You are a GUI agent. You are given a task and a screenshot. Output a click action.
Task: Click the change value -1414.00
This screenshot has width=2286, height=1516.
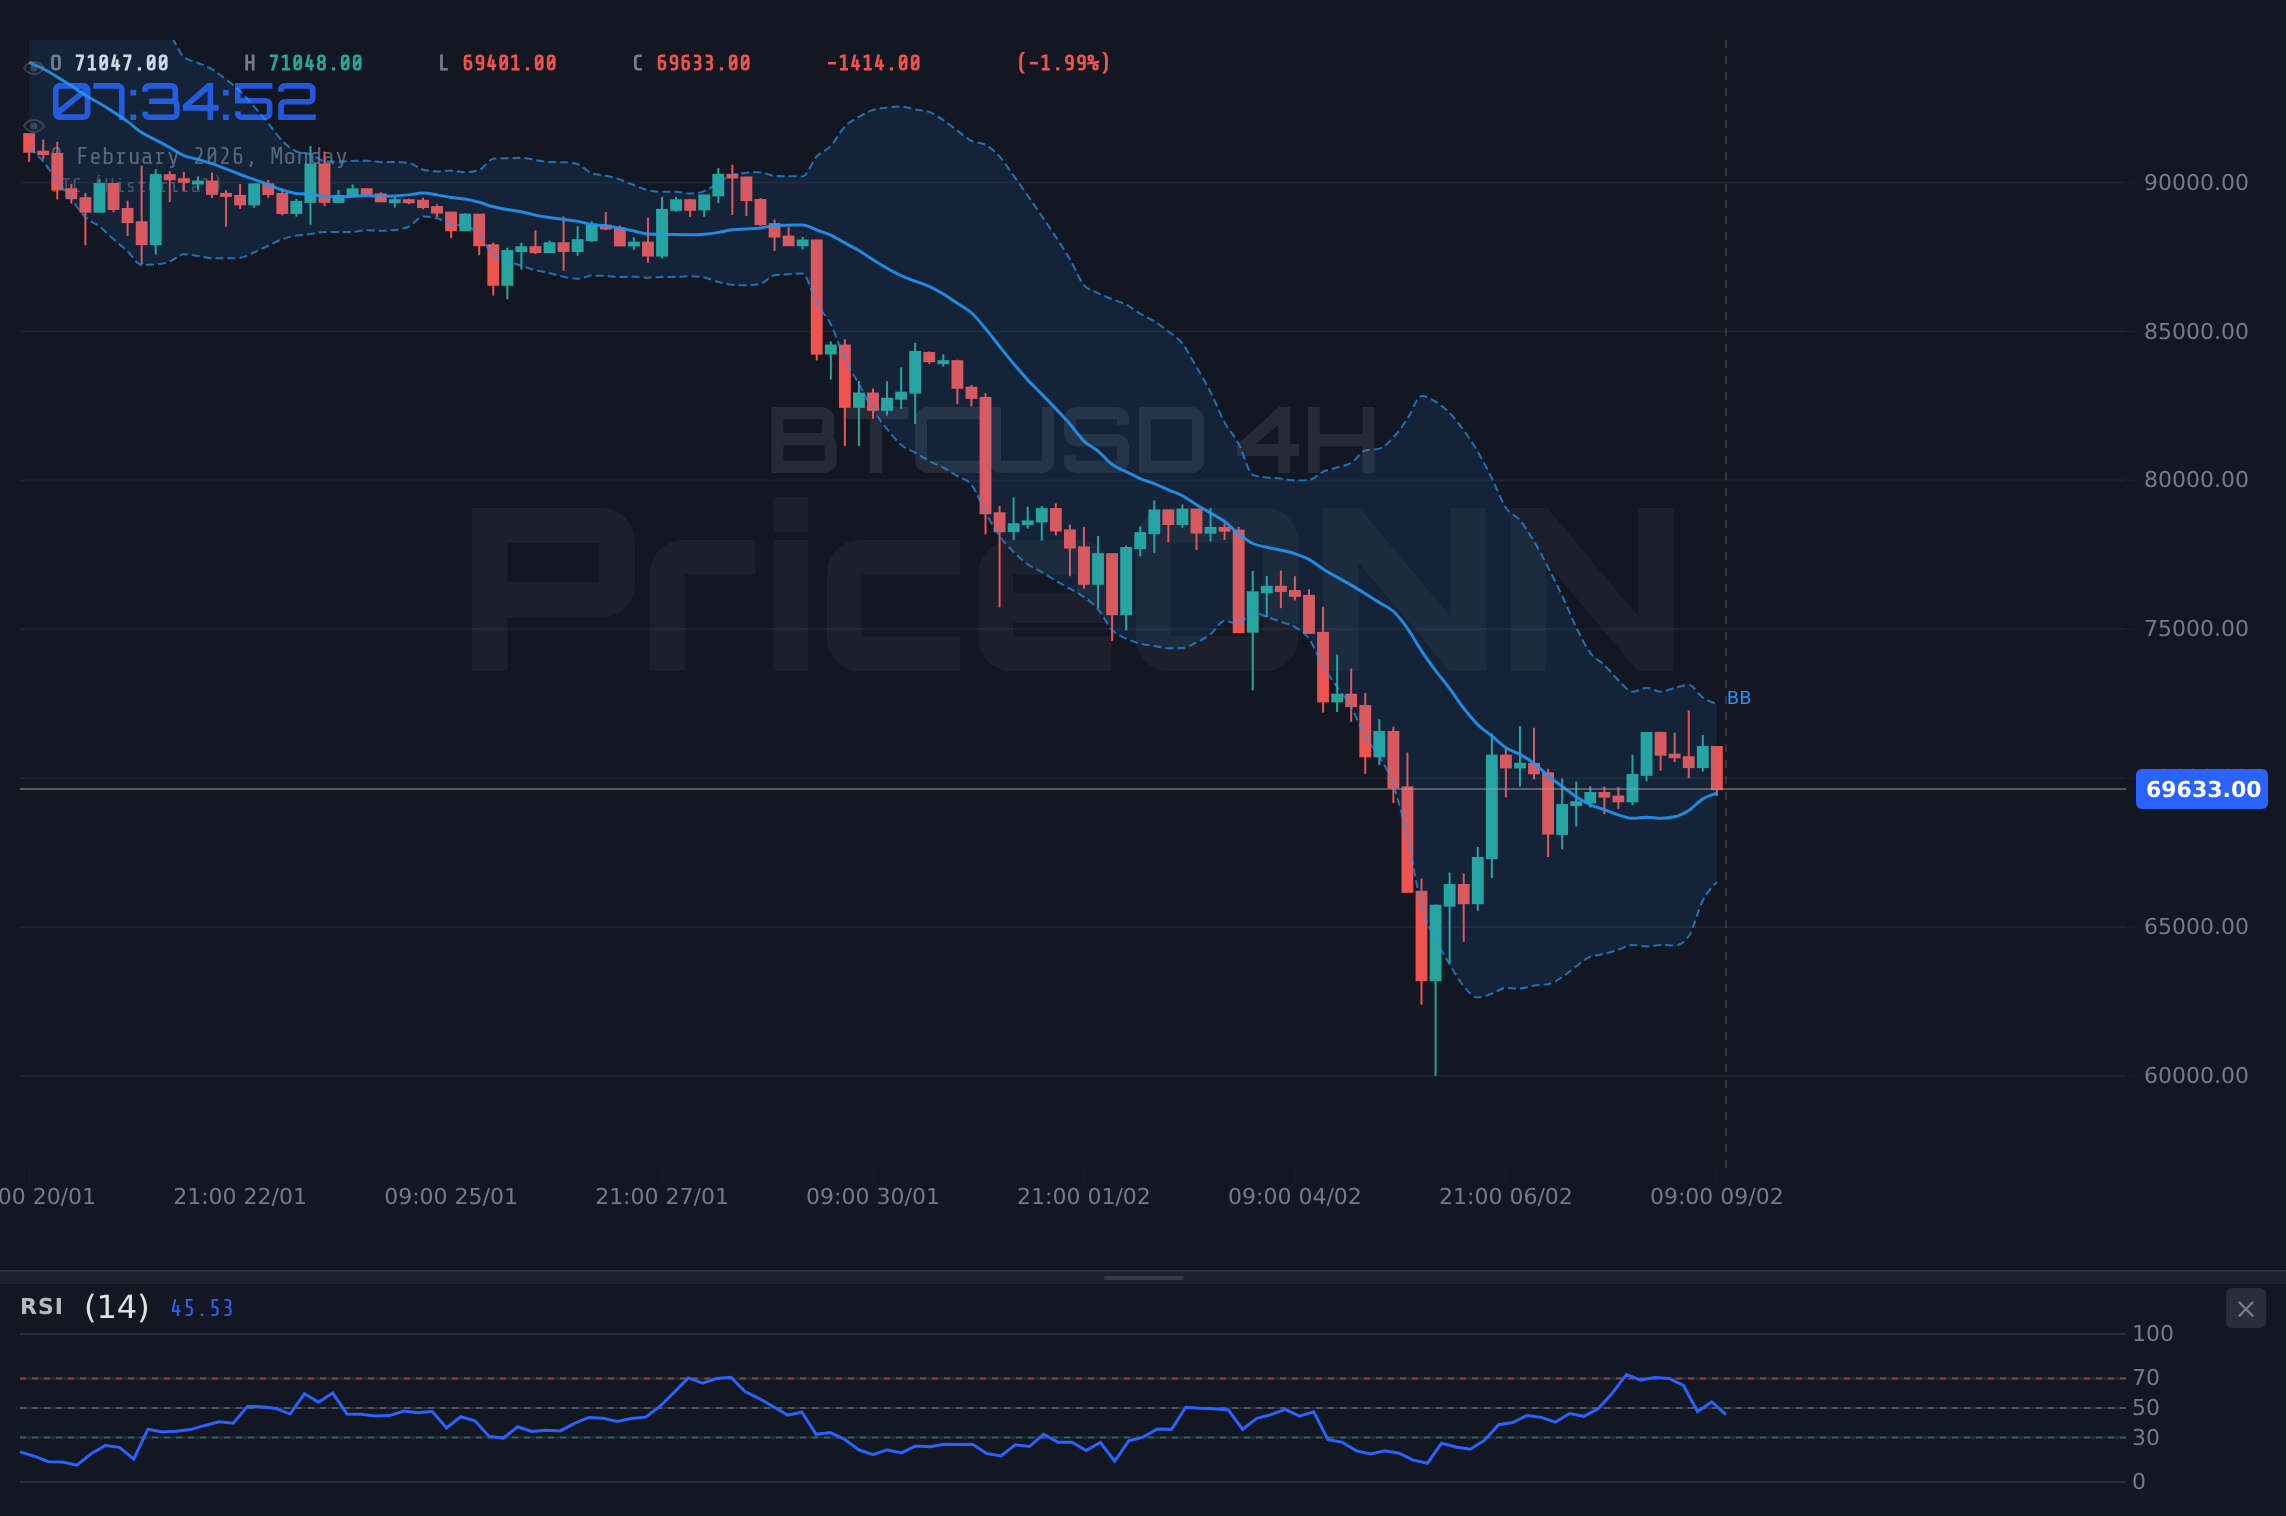(873, 63)
